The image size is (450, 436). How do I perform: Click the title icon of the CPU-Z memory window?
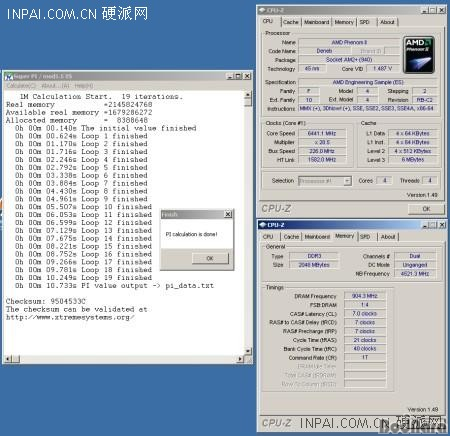click(263, 225)
